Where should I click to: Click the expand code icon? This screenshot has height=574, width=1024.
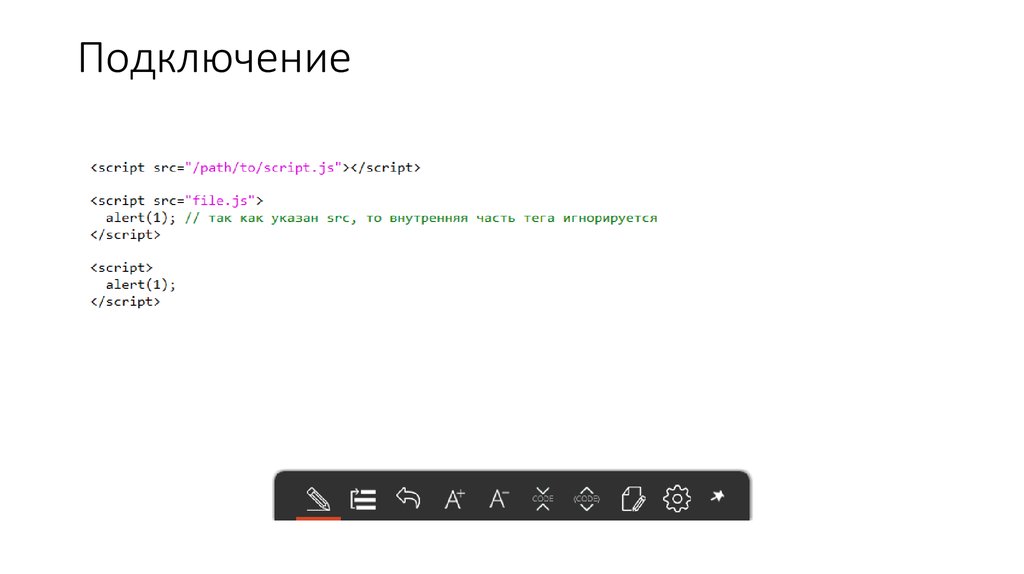[x=586, y=499]
